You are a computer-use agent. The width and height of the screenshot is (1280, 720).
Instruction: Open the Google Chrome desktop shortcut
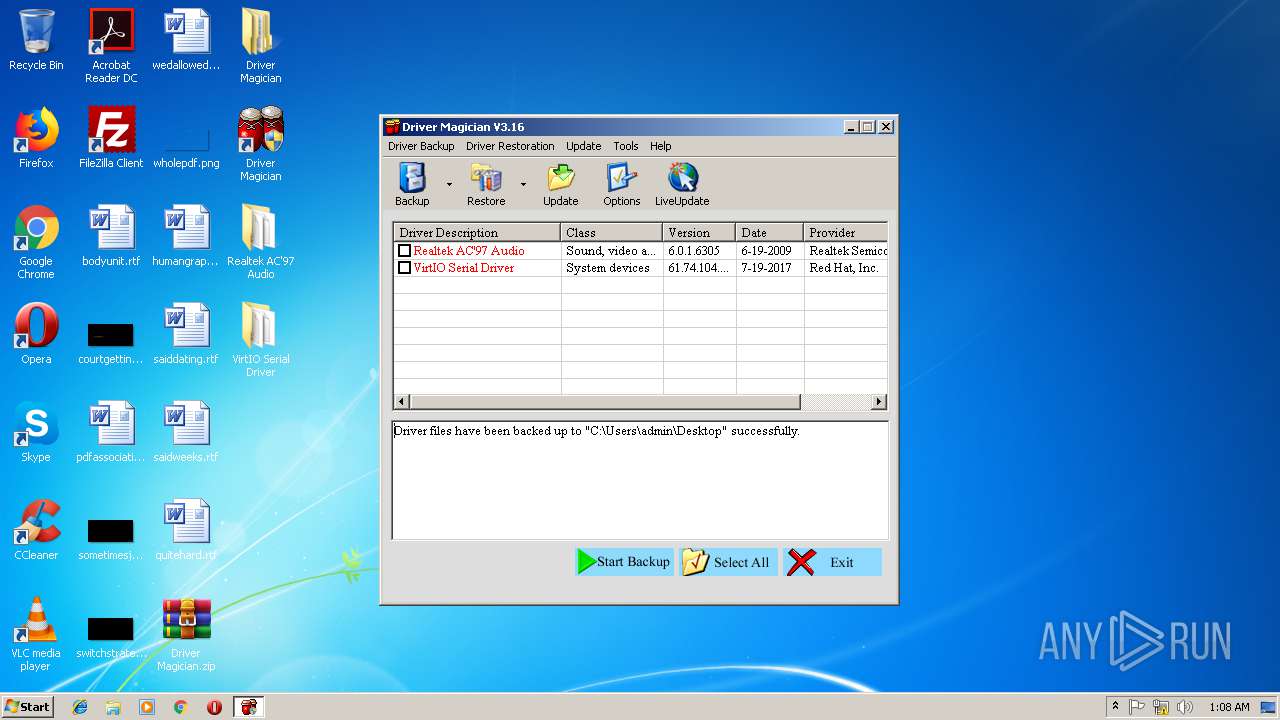coord(36,241)
